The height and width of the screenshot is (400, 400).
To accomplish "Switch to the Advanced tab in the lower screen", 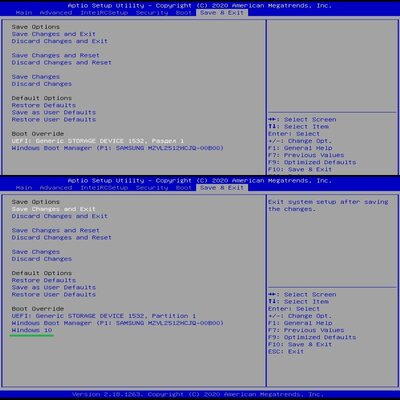I will coord(56,188).
